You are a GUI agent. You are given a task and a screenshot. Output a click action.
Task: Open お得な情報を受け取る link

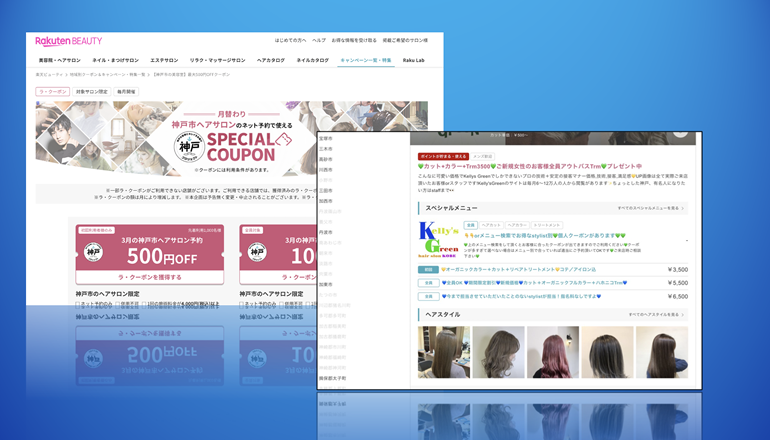[354, 40]
